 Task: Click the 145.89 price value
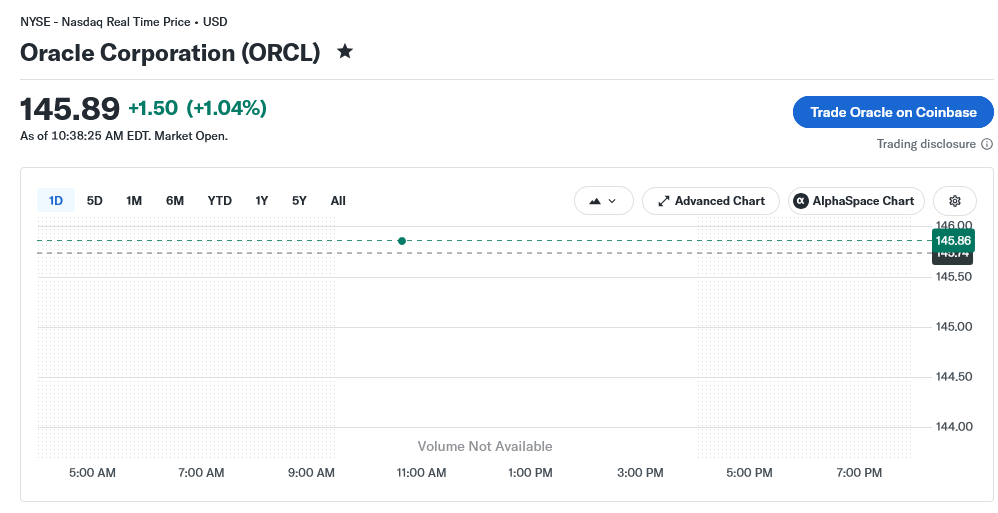click(x=70, y=109)
